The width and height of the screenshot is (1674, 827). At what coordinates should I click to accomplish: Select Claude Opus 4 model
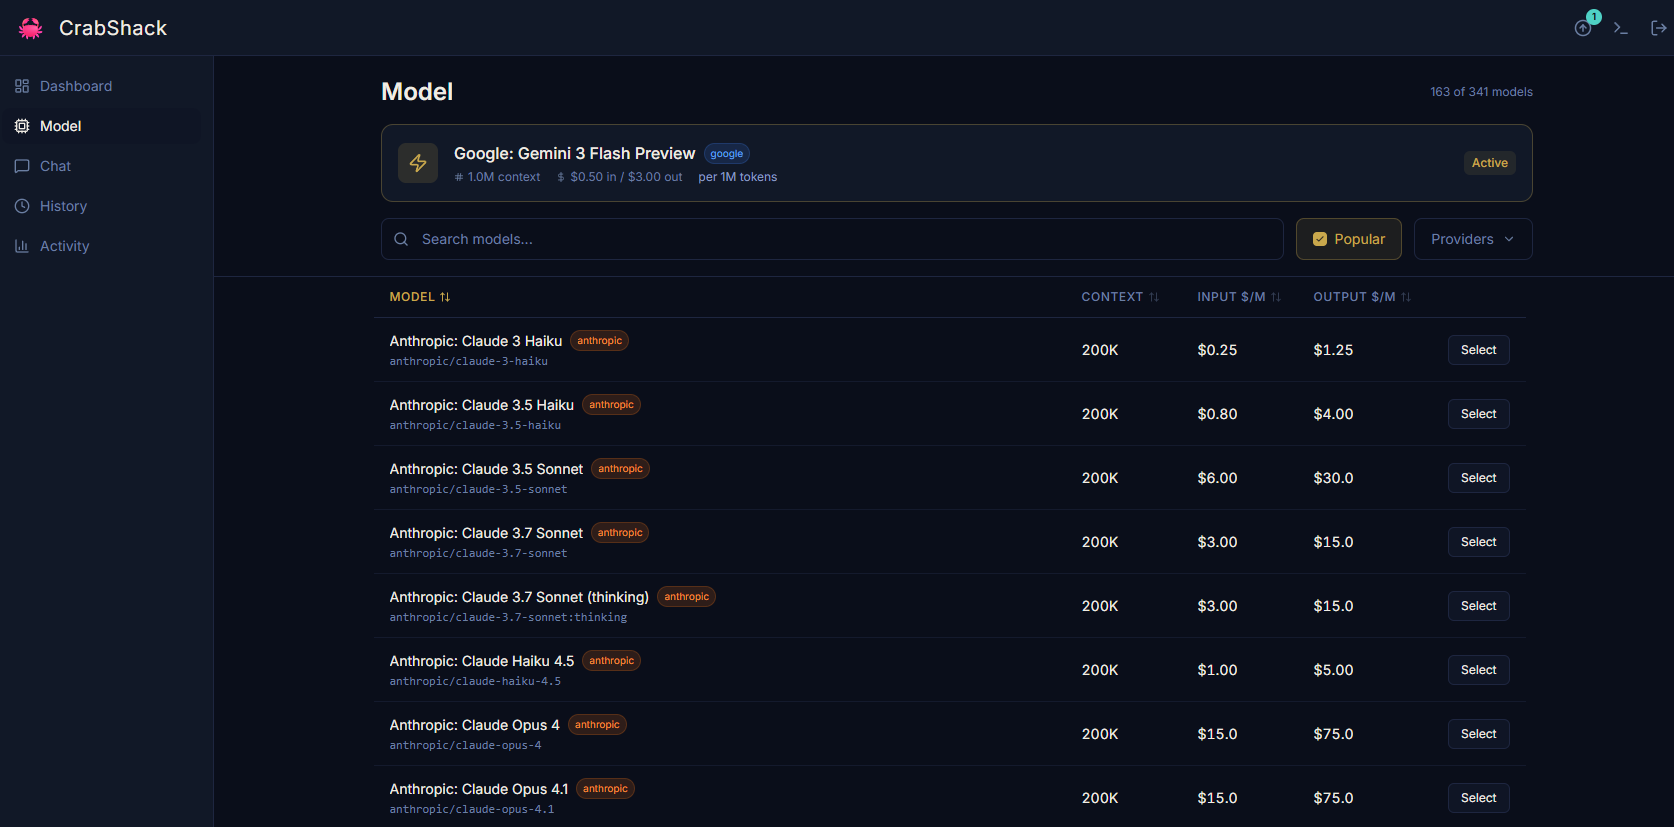click(1479, 734)
